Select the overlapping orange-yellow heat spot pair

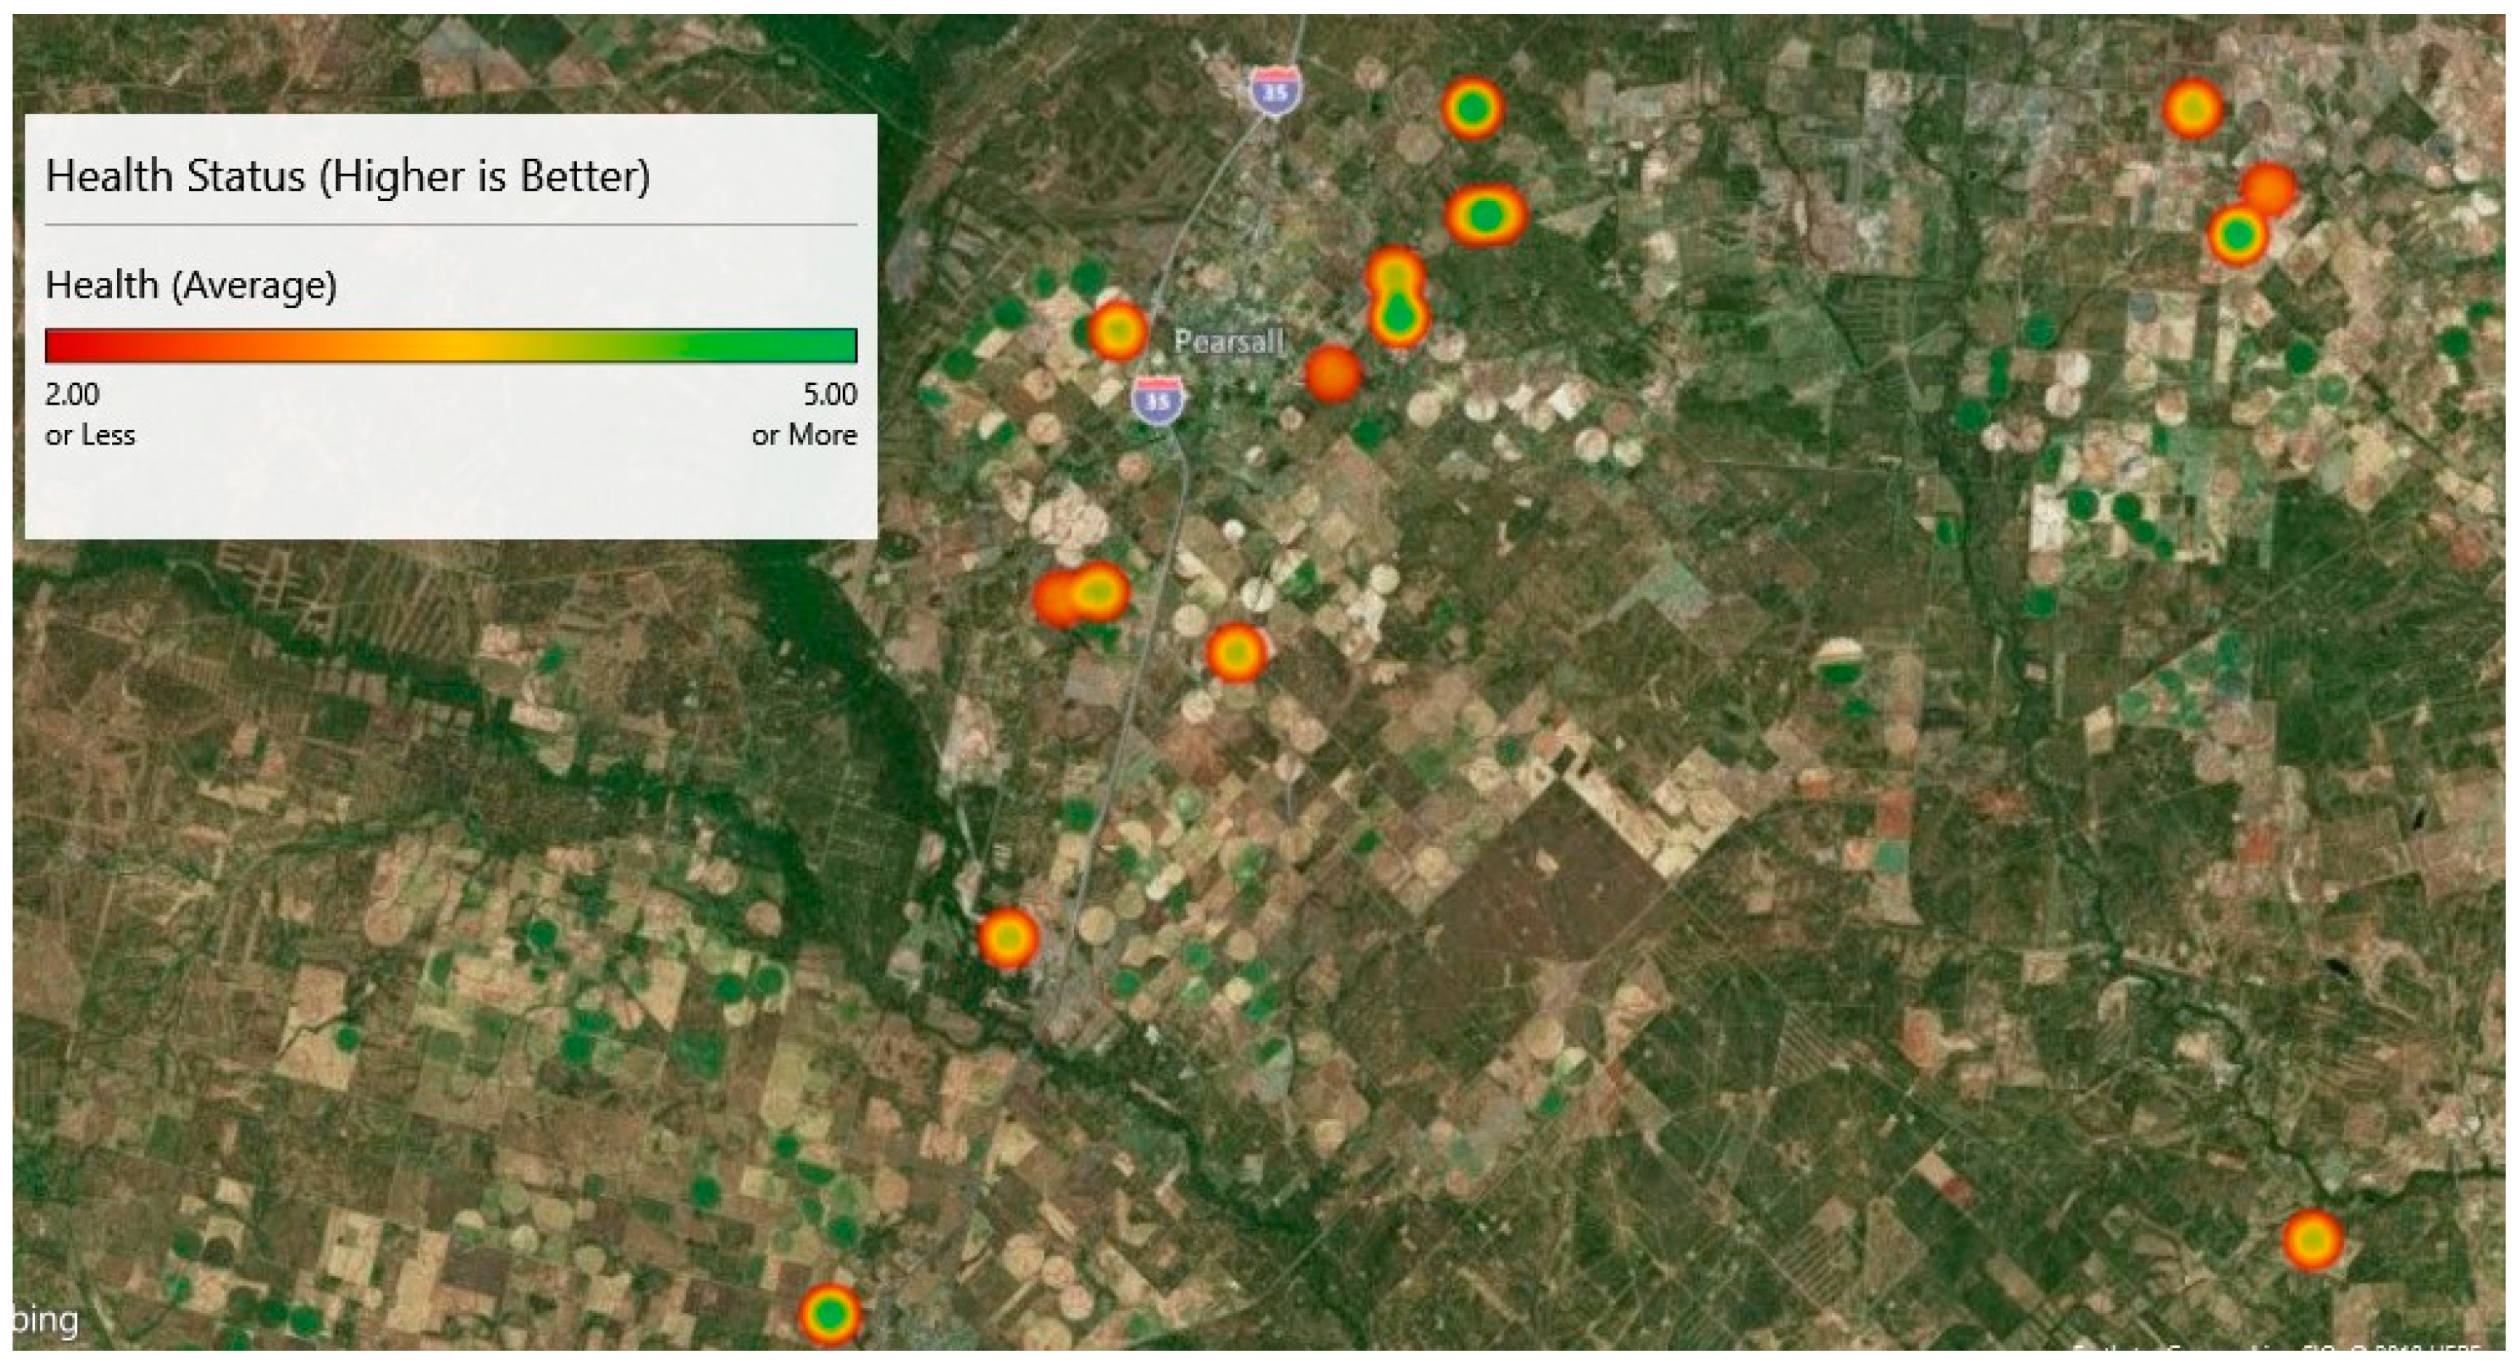1082,596
